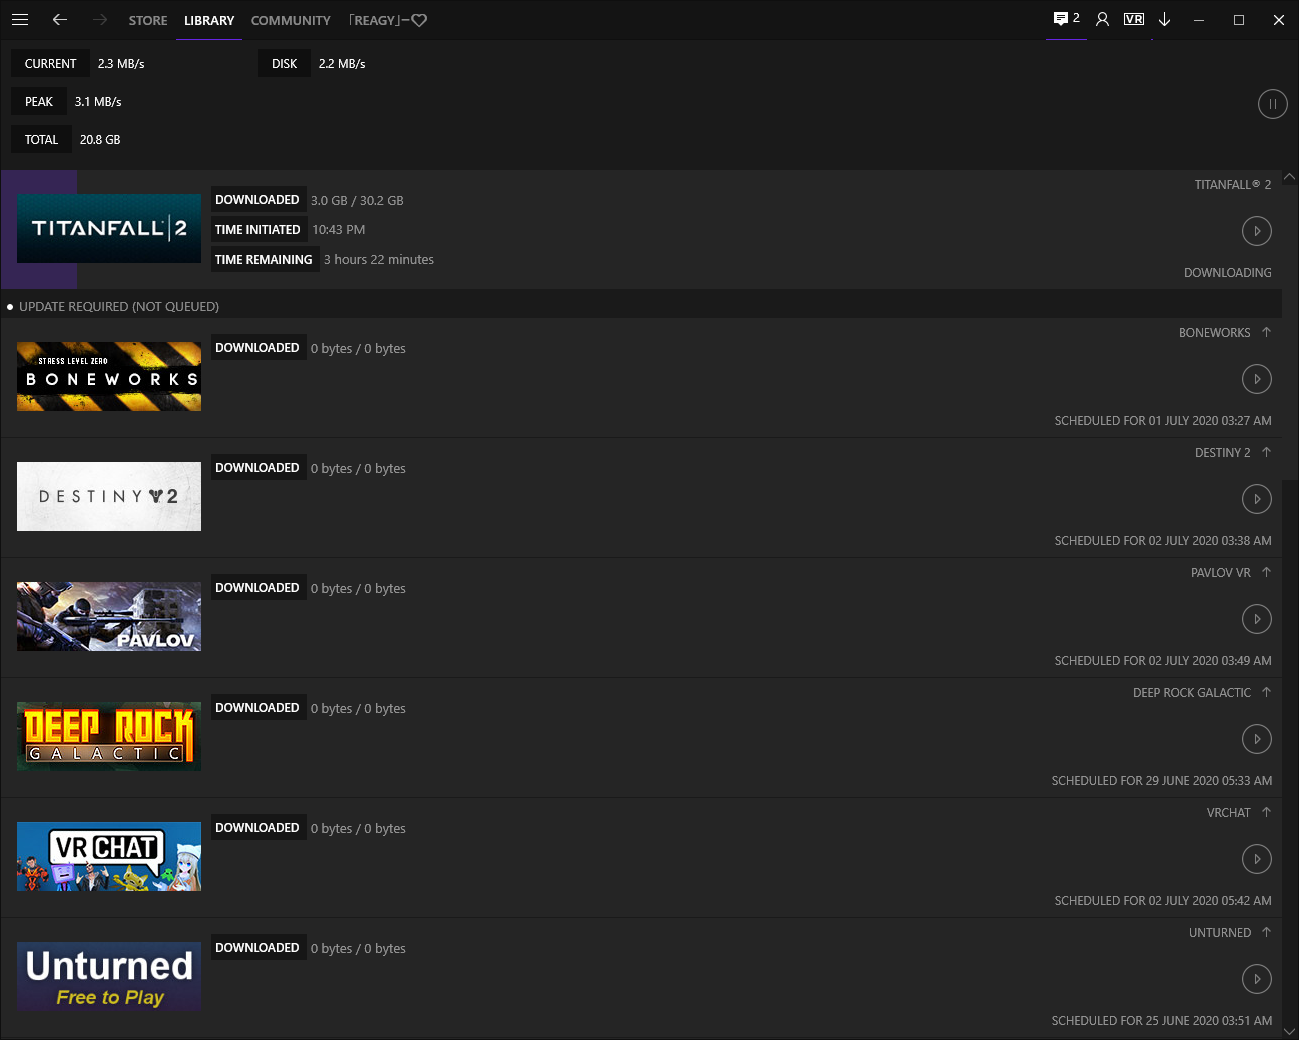The image size is (1299, 1040).
Task: Move VRChat up the queue arrow
Action: [x=1266, y=812]
